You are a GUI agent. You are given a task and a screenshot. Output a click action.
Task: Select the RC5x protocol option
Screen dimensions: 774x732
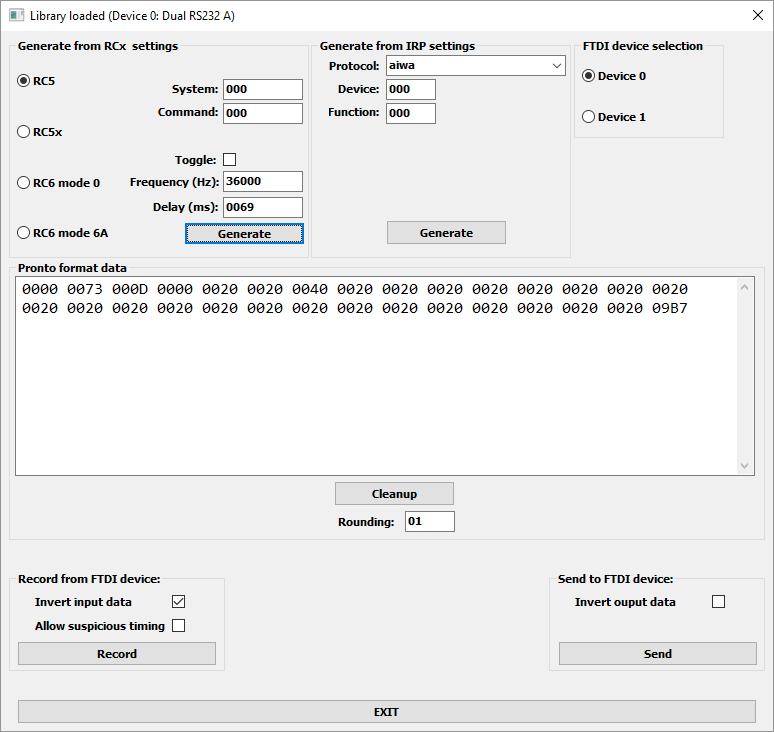click(x=24, y=131)
